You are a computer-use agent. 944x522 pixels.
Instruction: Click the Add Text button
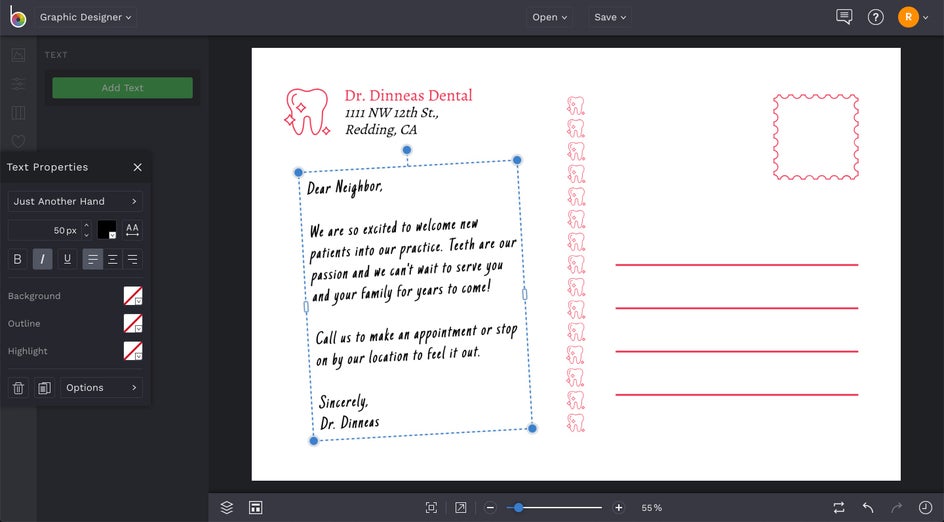point(122,88)
